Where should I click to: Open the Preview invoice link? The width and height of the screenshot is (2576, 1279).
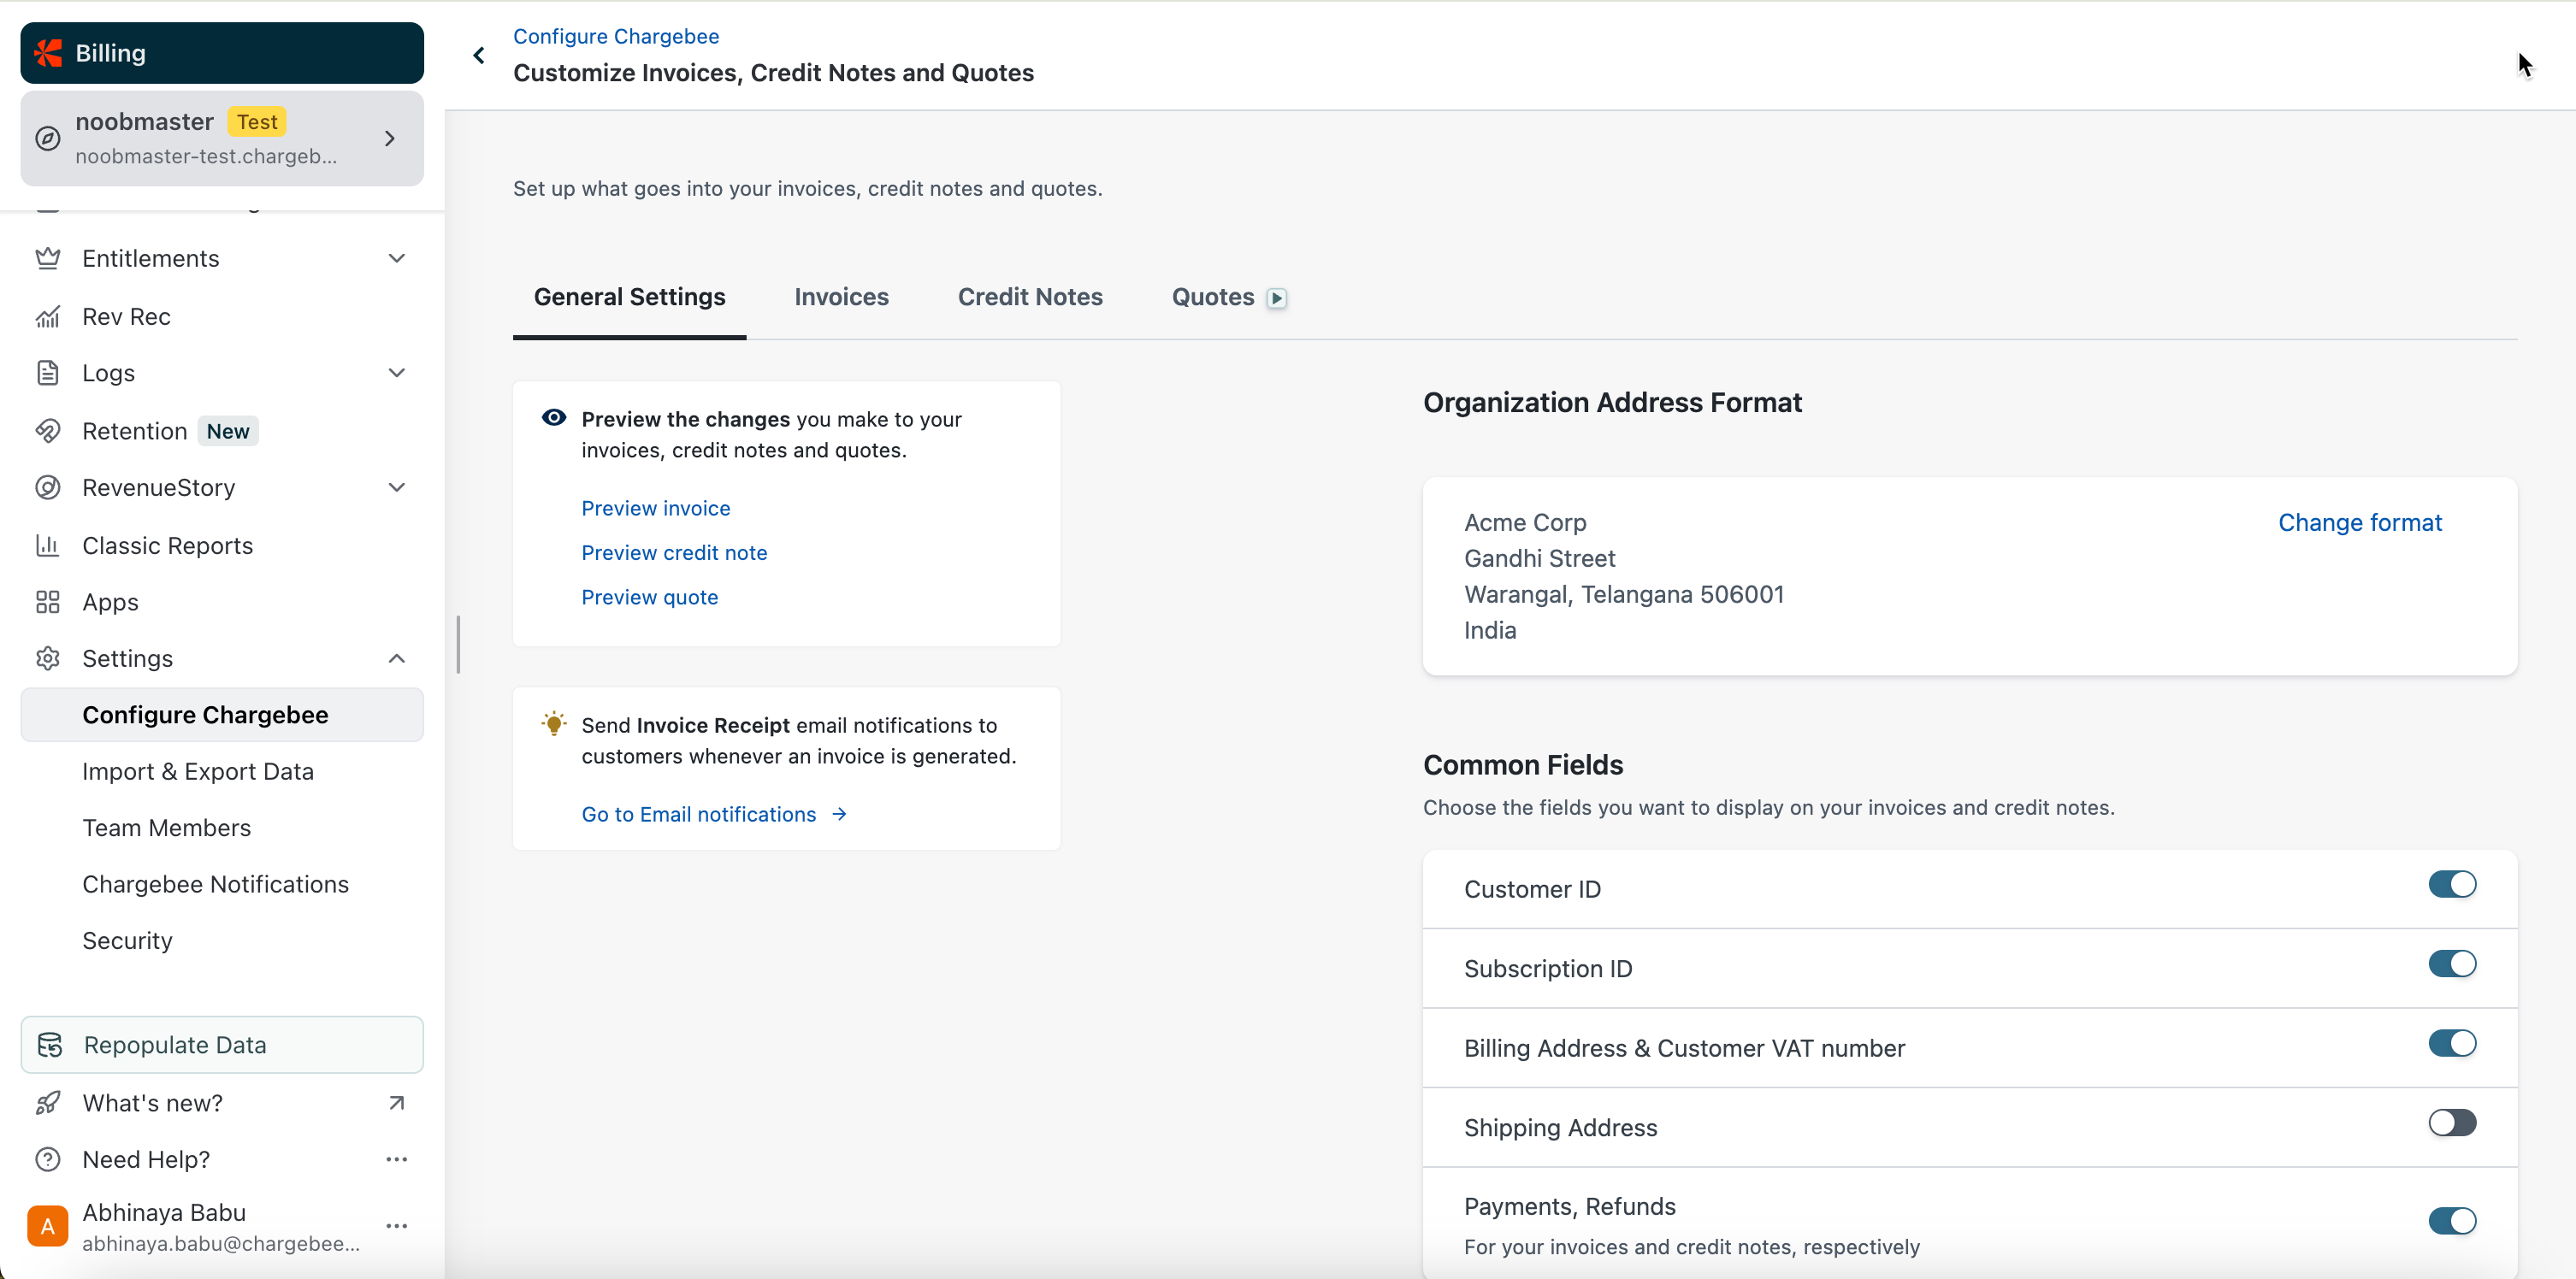click(x=655, y=509)
